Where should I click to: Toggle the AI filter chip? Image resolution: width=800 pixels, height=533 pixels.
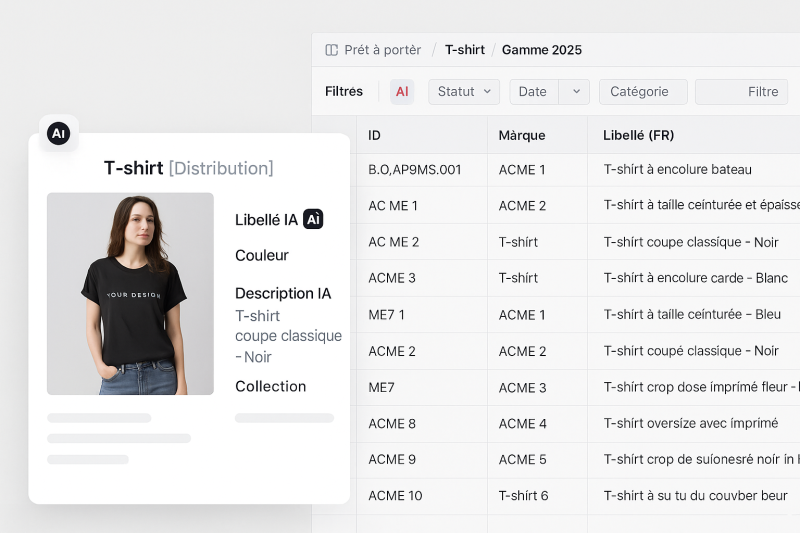pos(402,92)
